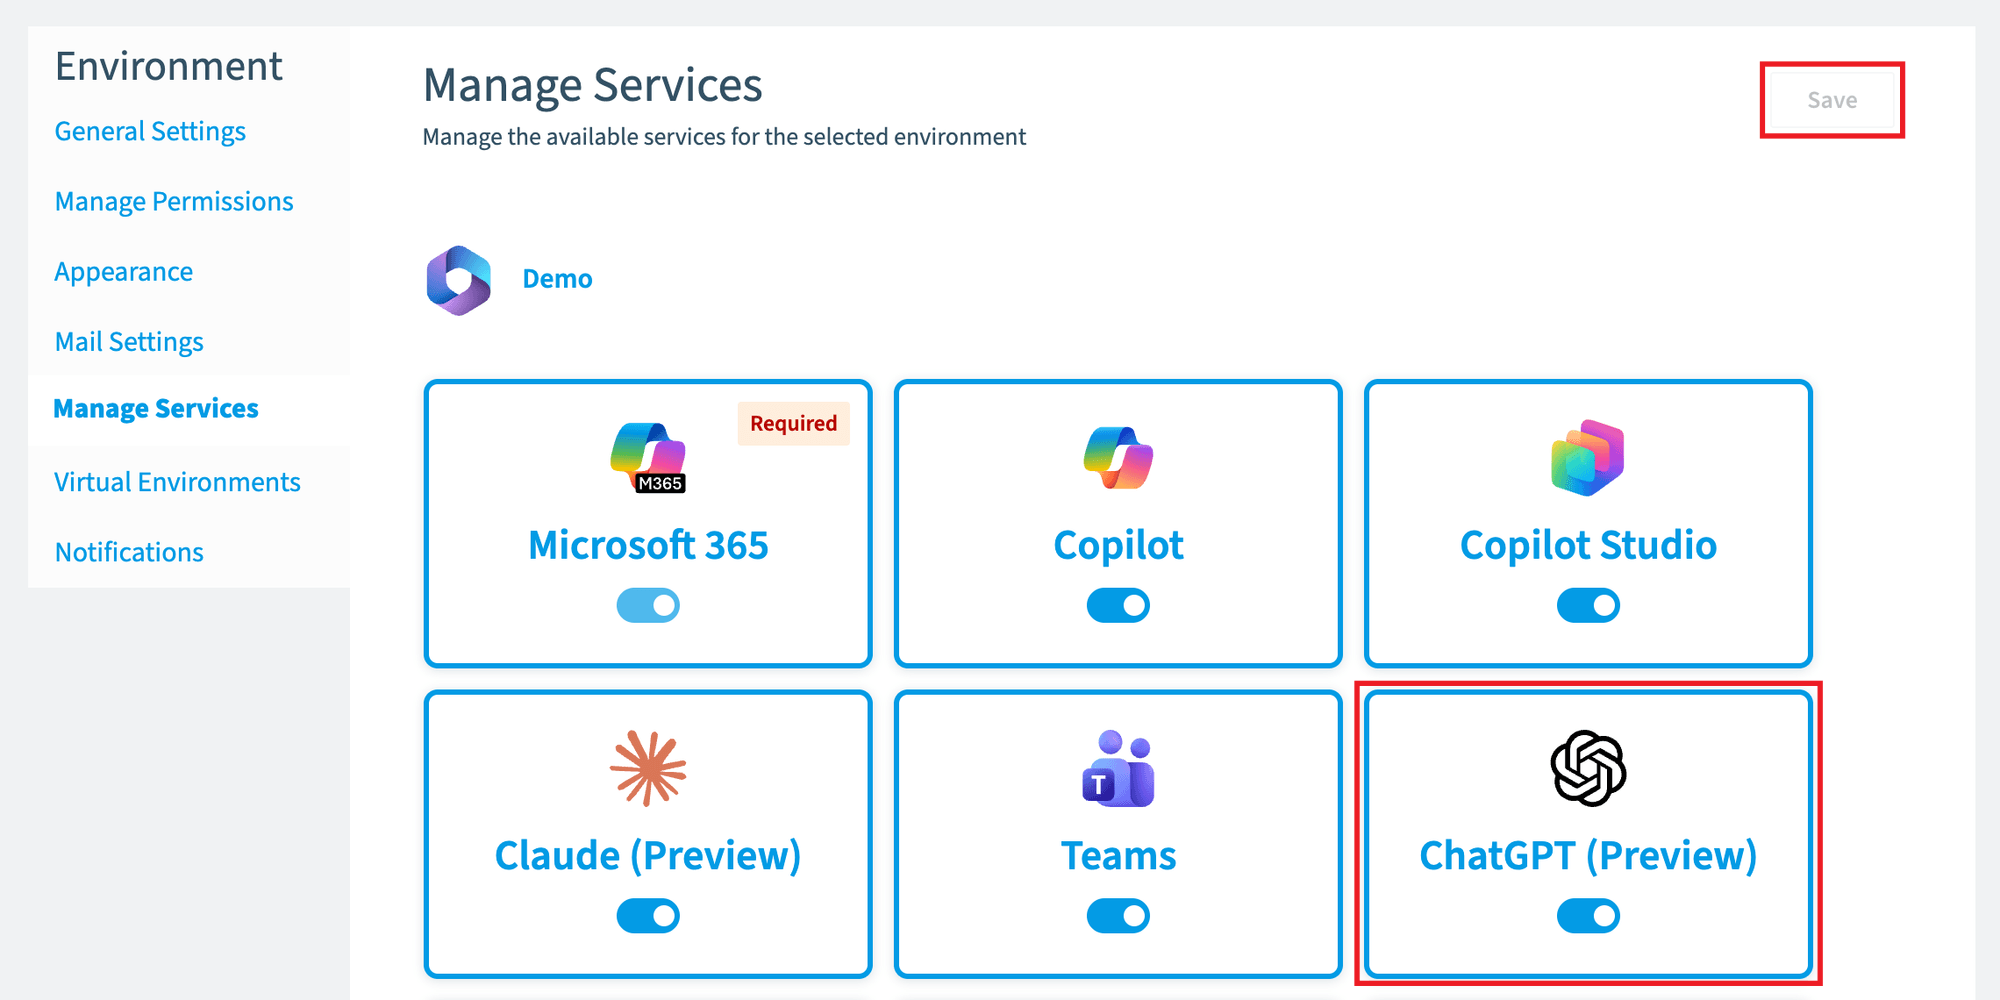
Task: Click the Claude (Preview) card title
Action: click(x=648, y=856)
